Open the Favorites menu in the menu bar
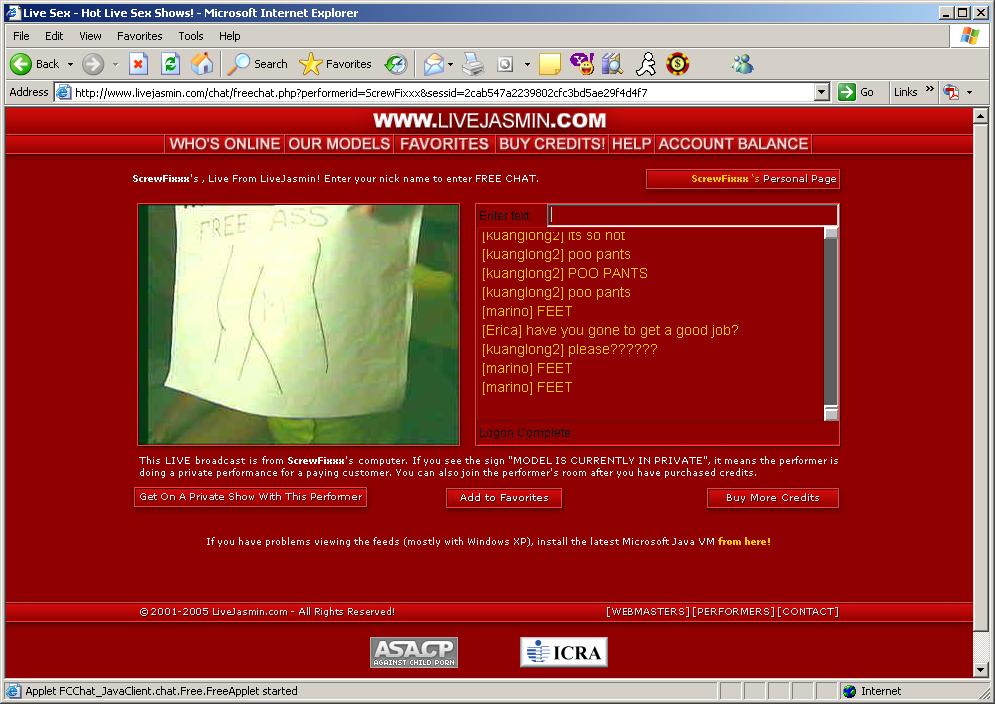995x704 pixels. pos(140,36)
